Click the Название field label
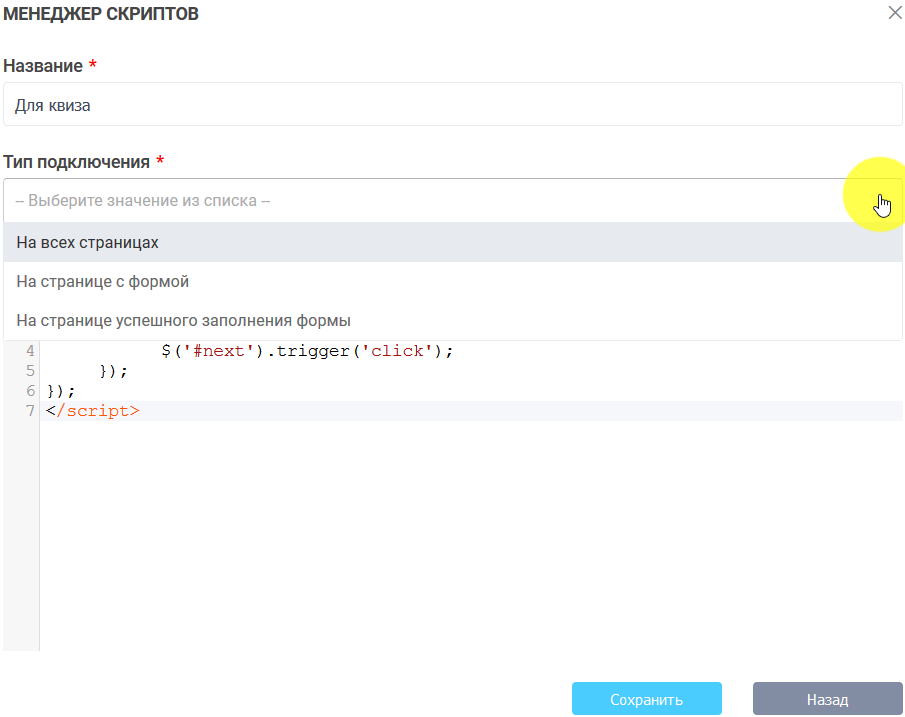905x717 pixels. click(43, 66)
